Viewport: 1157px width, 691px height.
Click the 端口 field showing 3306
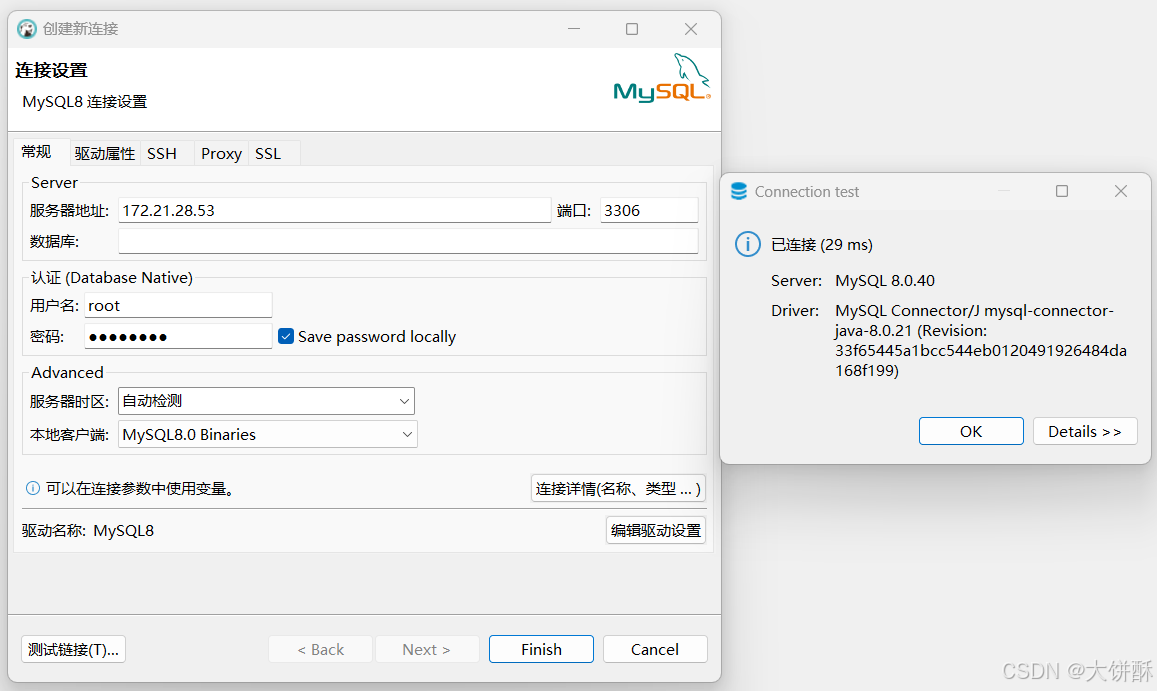[649, 210]
